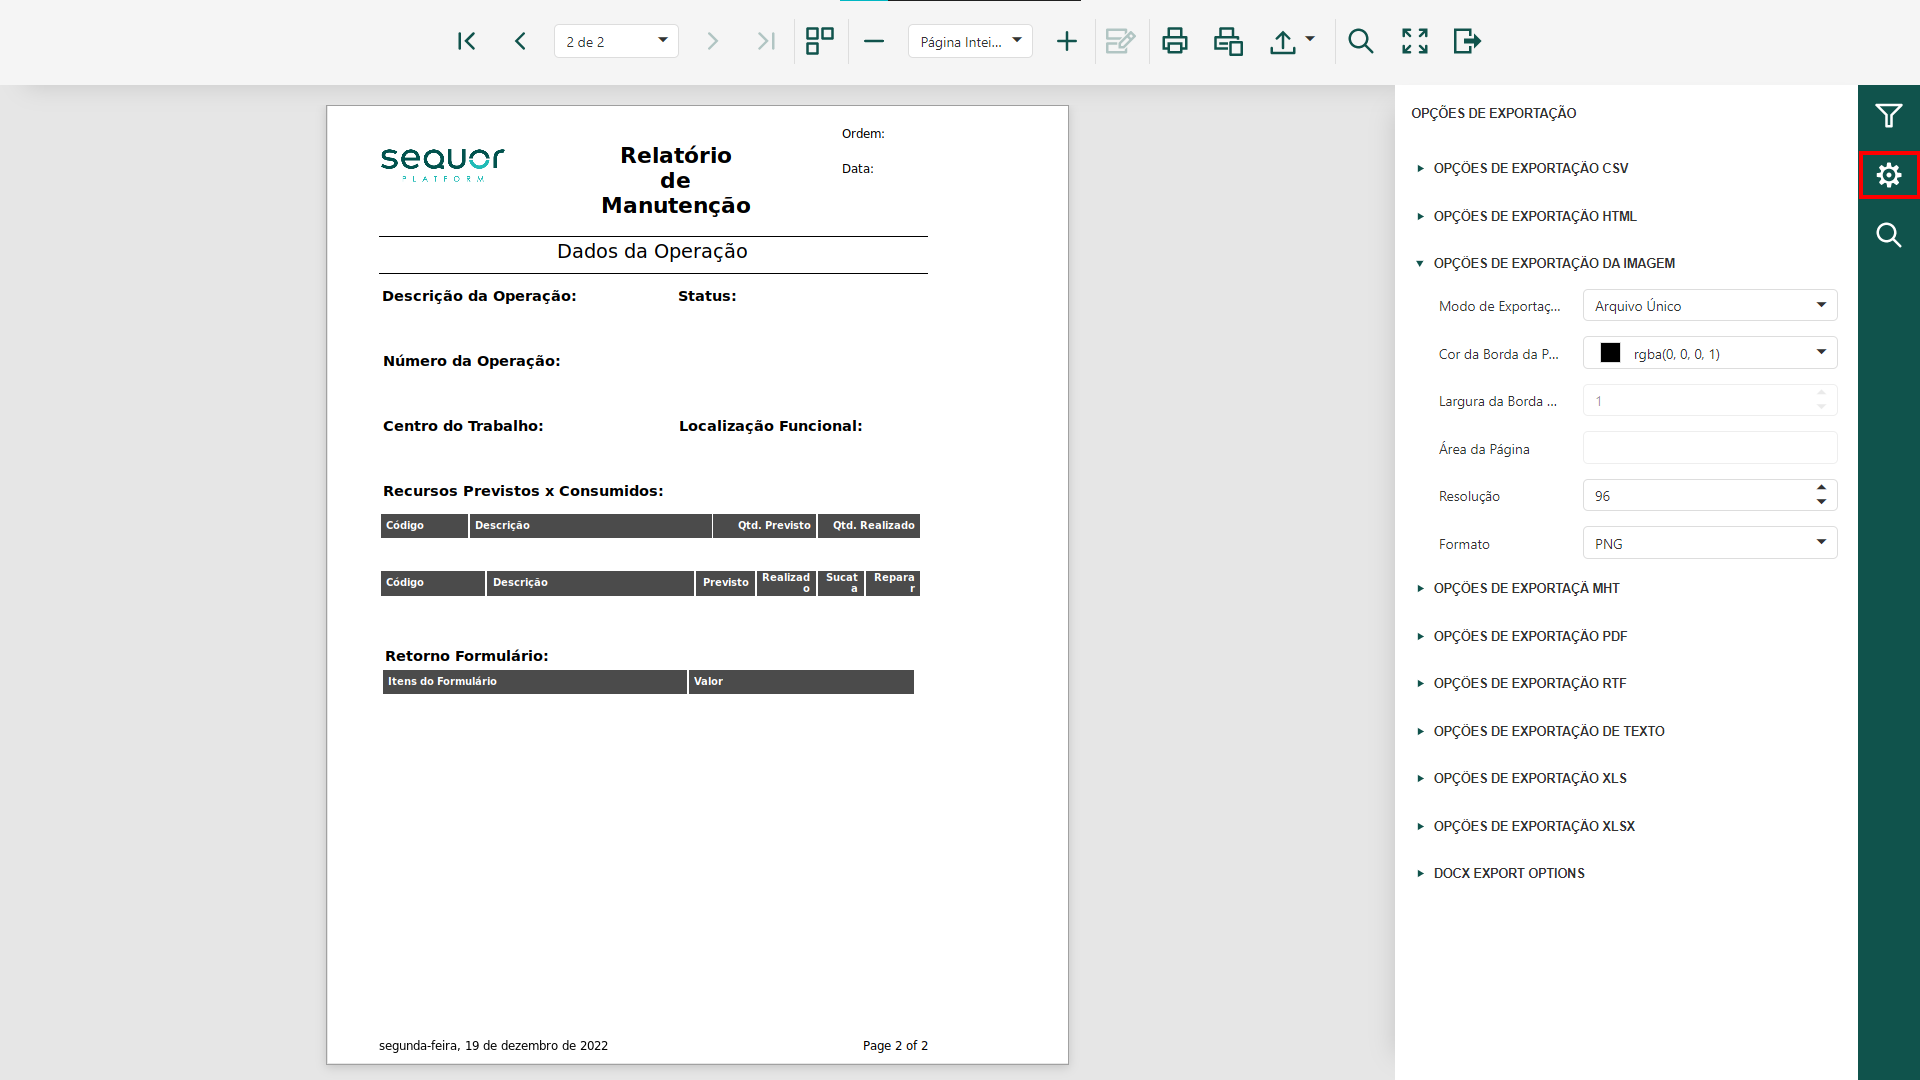
Task: Click the 'Qtd. Previsto' column header
Action: tap(765, 526)
